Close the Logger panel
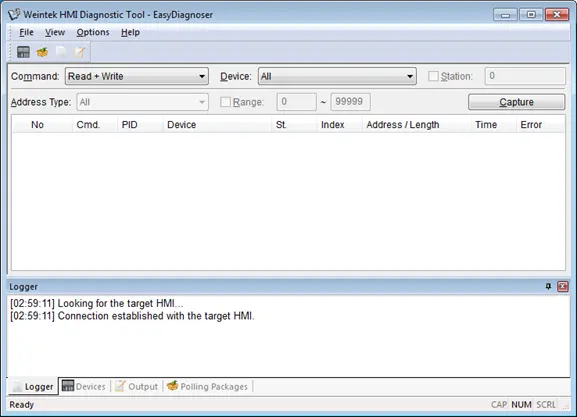577x417 pixels. pos(563,286)
